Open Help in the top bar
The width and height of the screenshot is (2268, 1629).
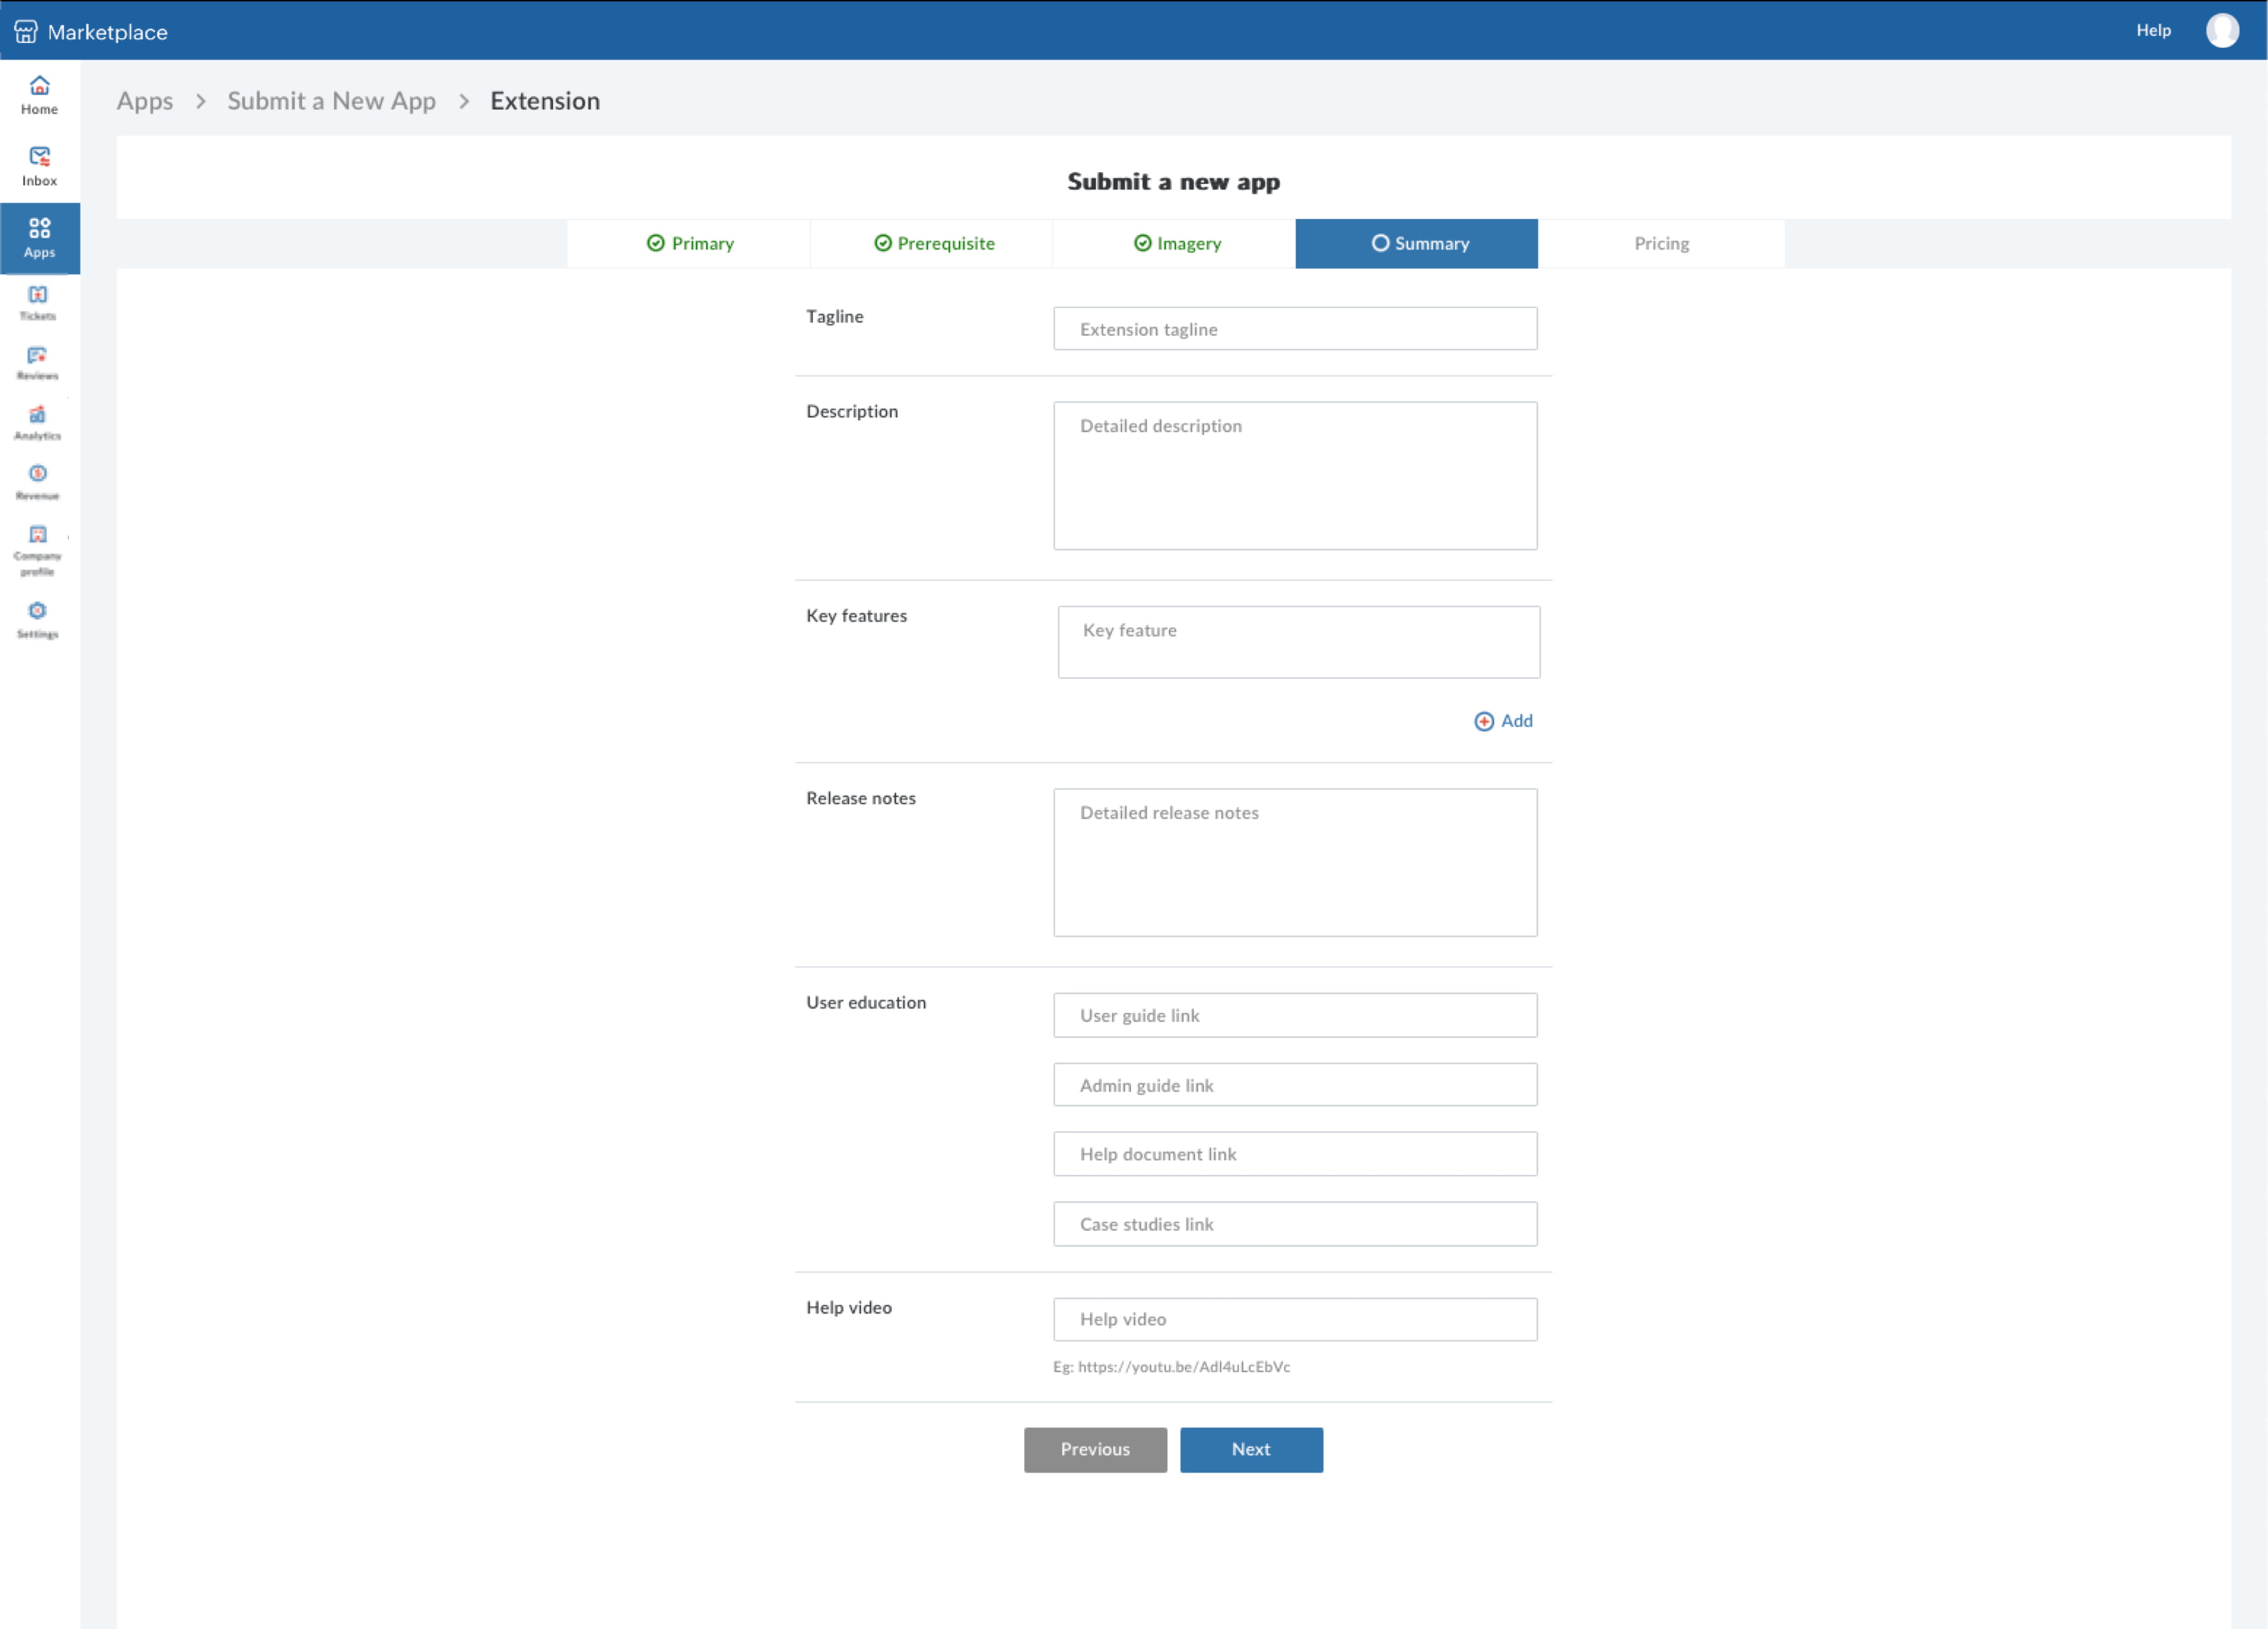(2153, 31)
